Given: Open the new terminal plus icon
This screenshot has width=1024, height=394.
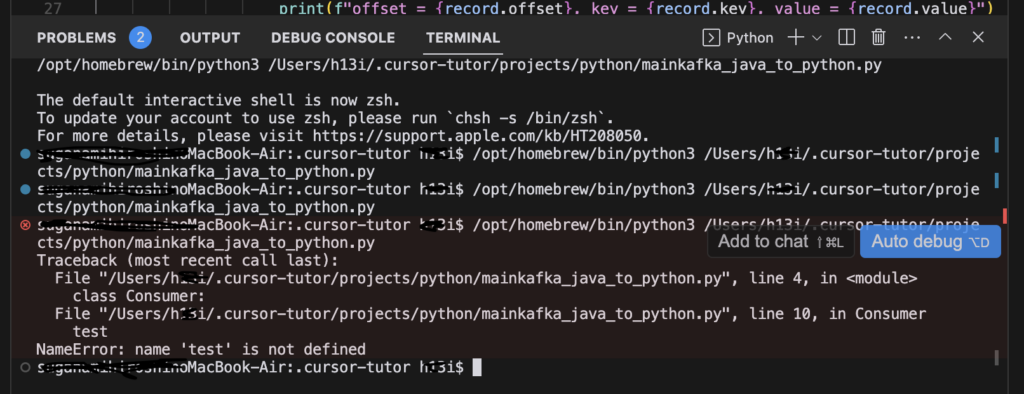Looking at the screenshot, I should pos(795,38).
